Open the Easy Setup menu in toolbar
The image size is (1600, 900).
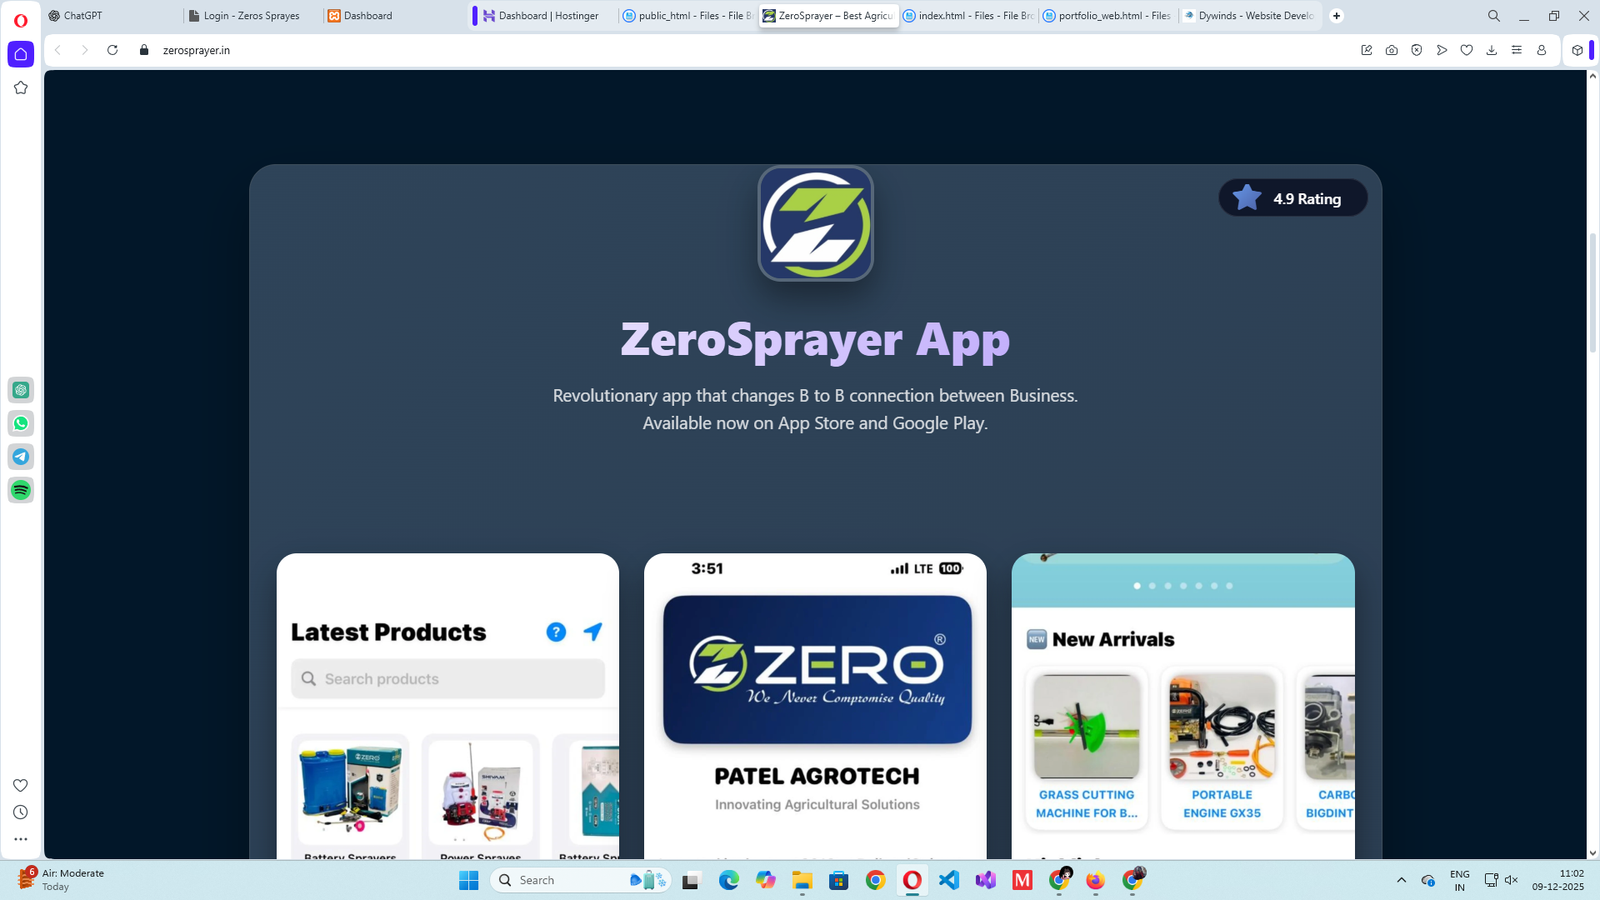(1517, 50)
